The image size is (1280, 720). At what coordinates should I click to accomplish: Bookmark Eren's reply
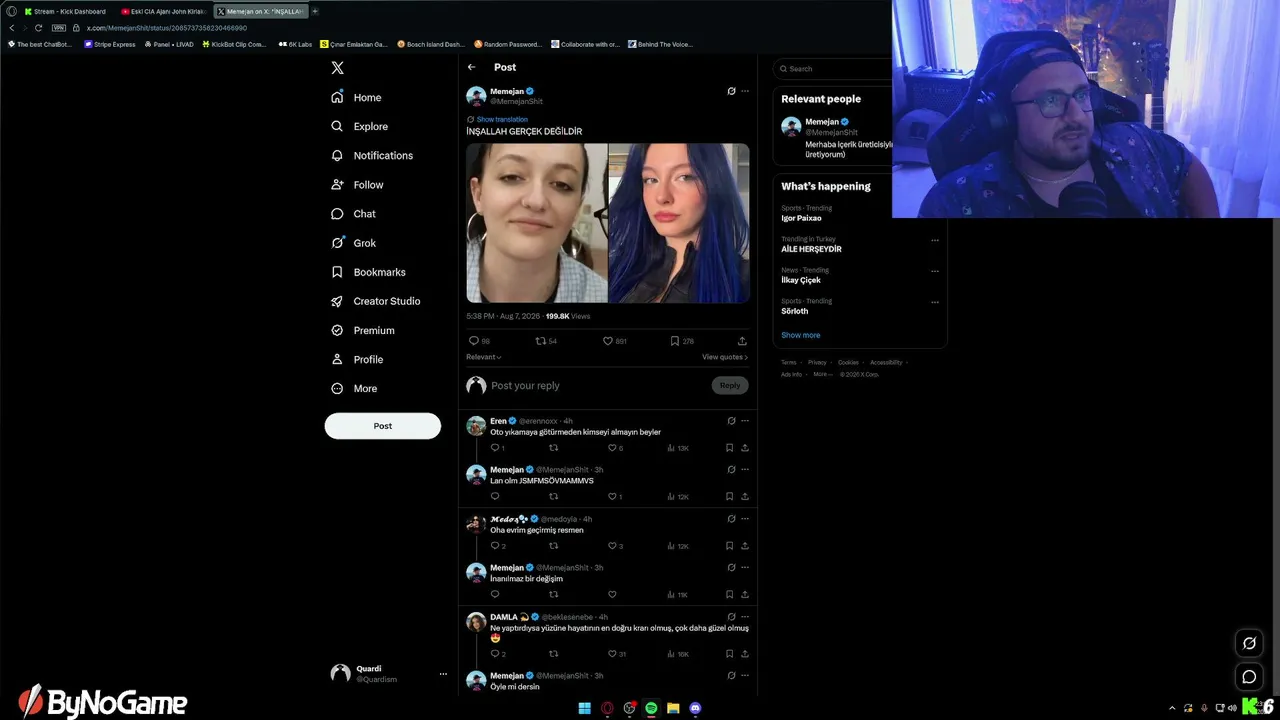pos(729,448)
